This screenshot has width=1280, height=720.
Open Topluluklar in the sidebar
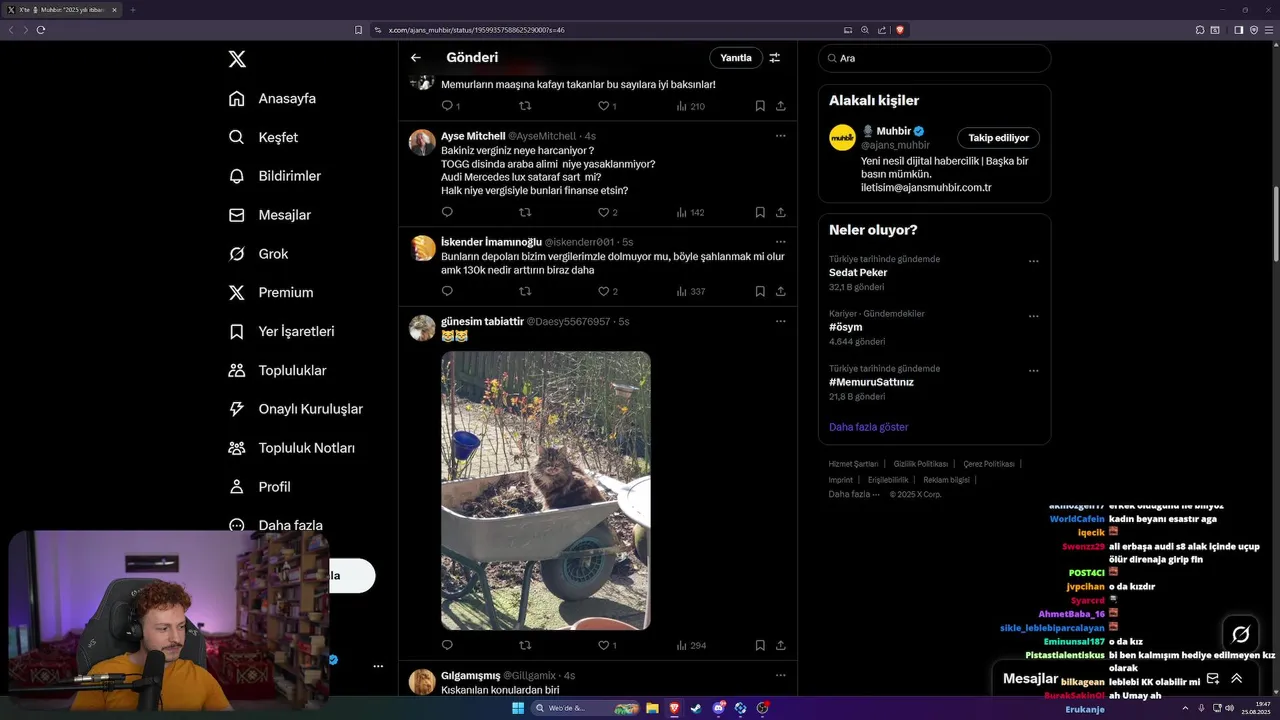(x=277, y=370)
